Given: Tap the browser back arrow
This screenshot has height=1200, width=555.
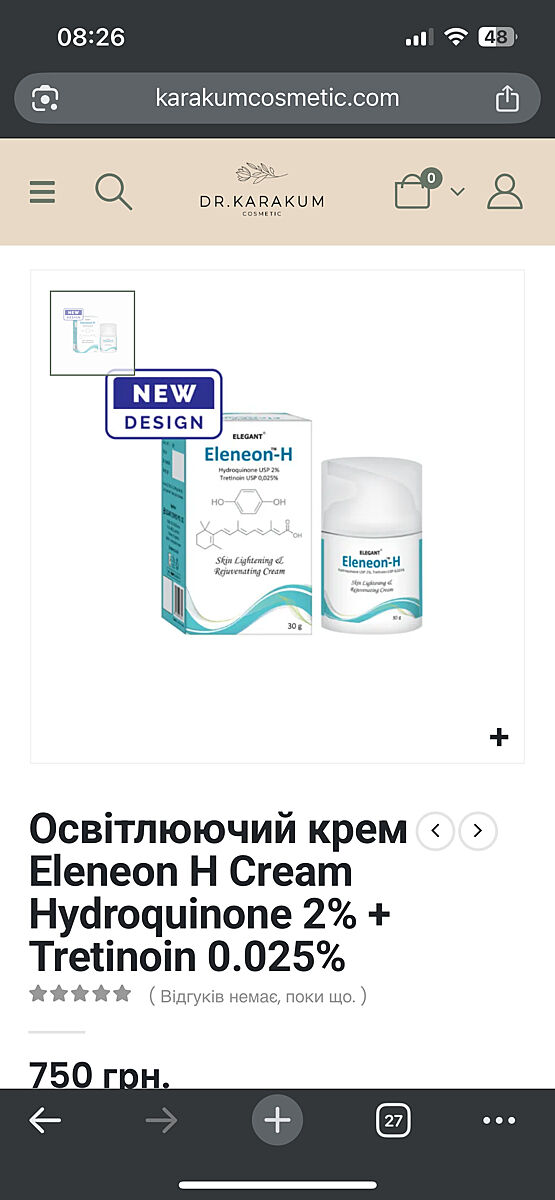Looking at the screenshot, I should point(45,1121).
